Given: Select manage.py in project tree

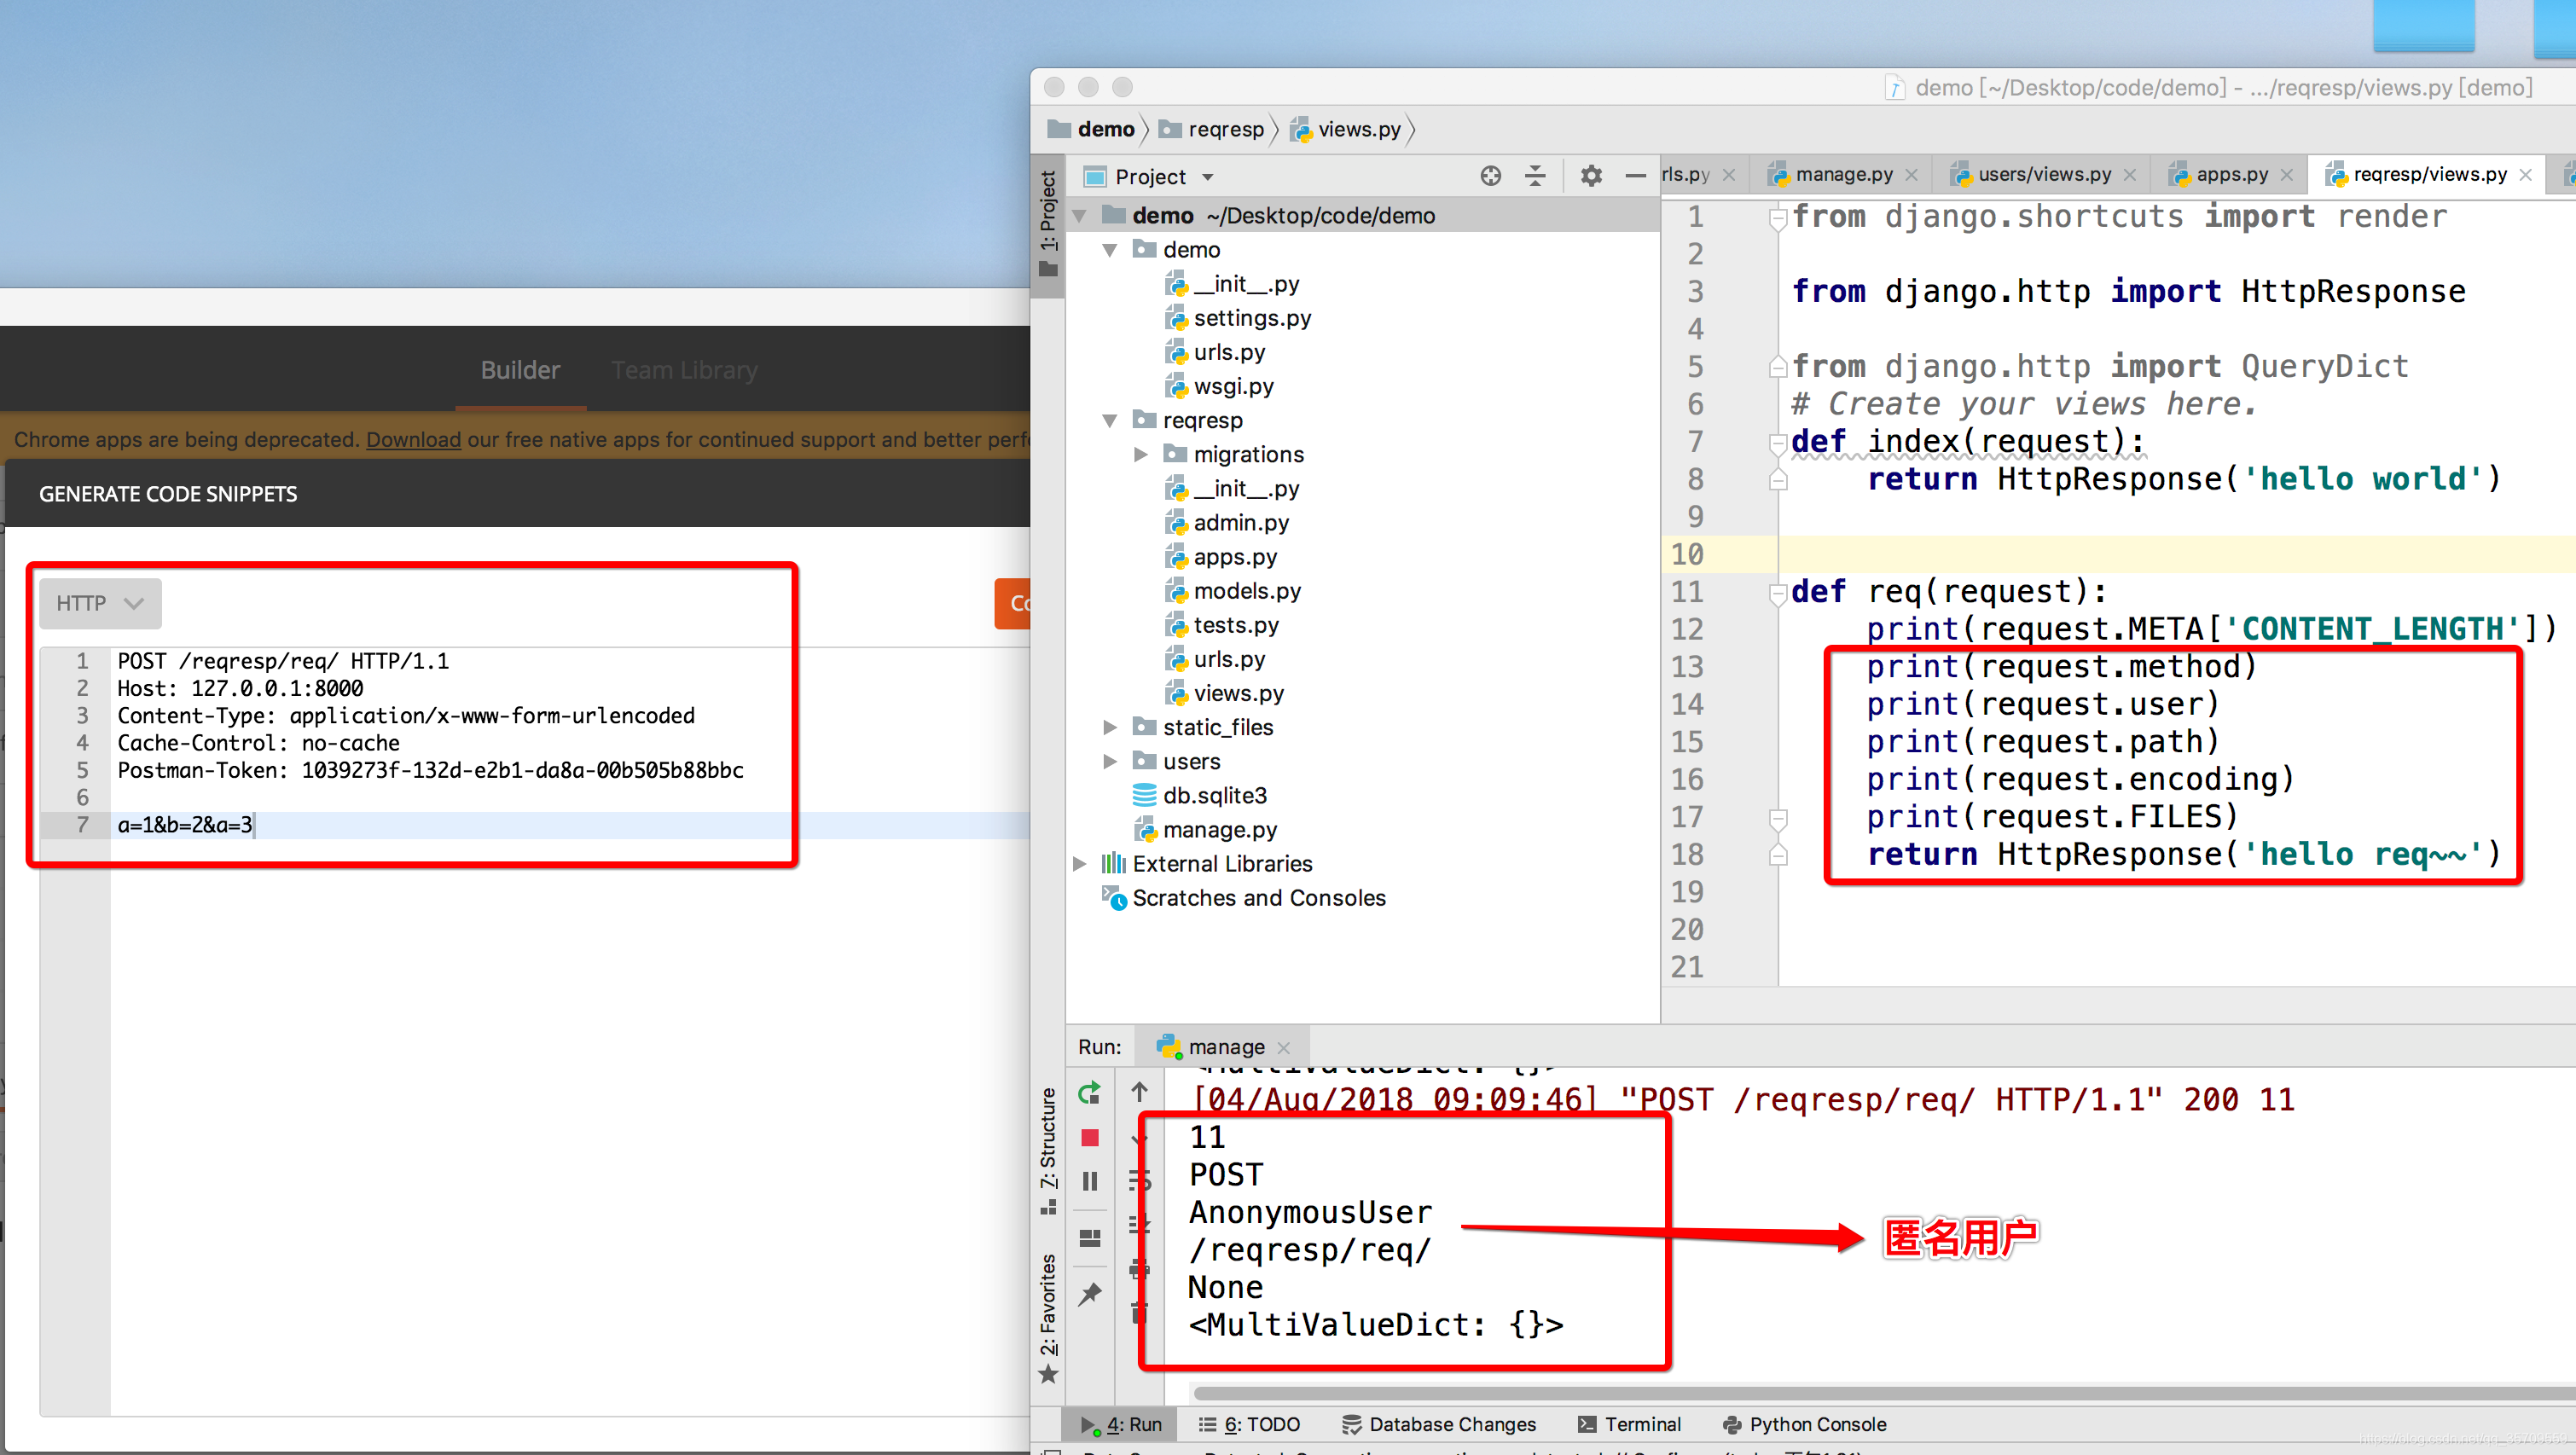Looking at the screenshot, I should click(x=1205, y=829).
